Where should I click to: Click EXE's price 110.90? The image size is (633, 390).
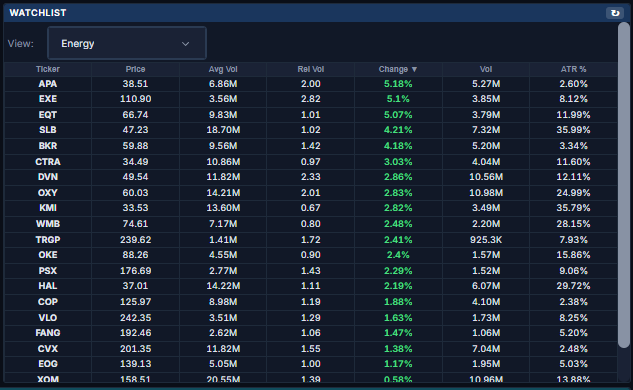(x=135, y=99)
